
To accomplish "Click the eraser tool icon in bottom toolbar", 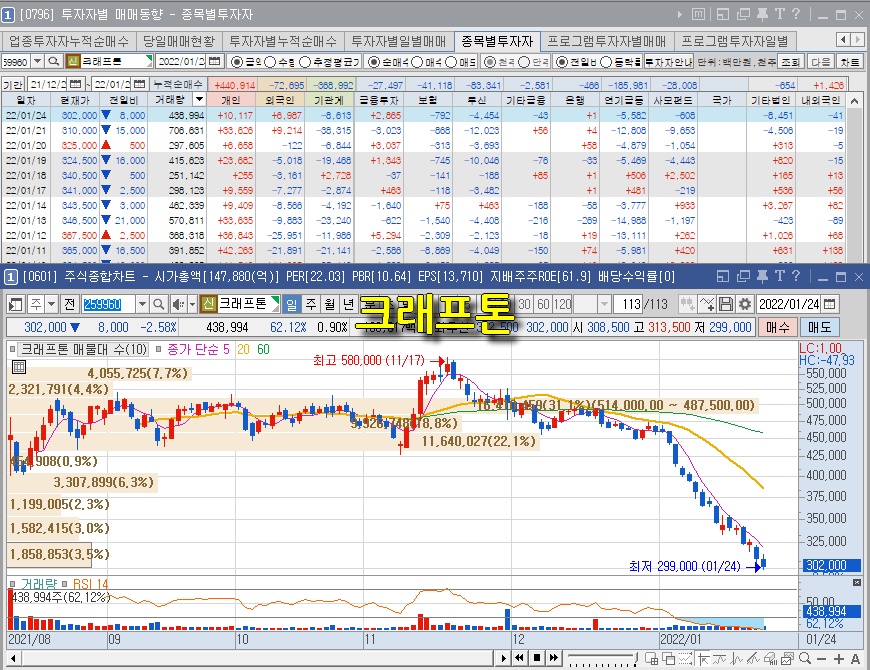I will (770, 658).
